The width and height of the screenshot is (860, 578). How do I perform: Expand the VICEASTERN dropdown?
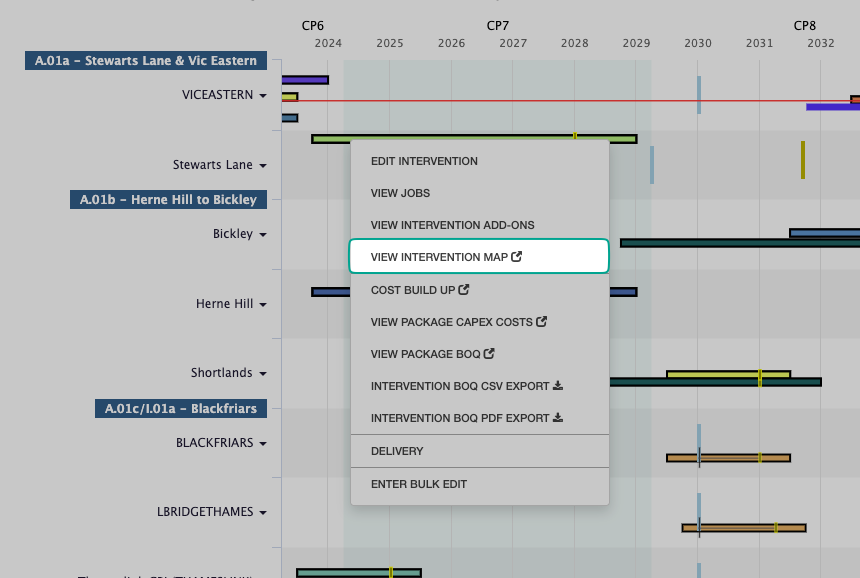(263, 95)
